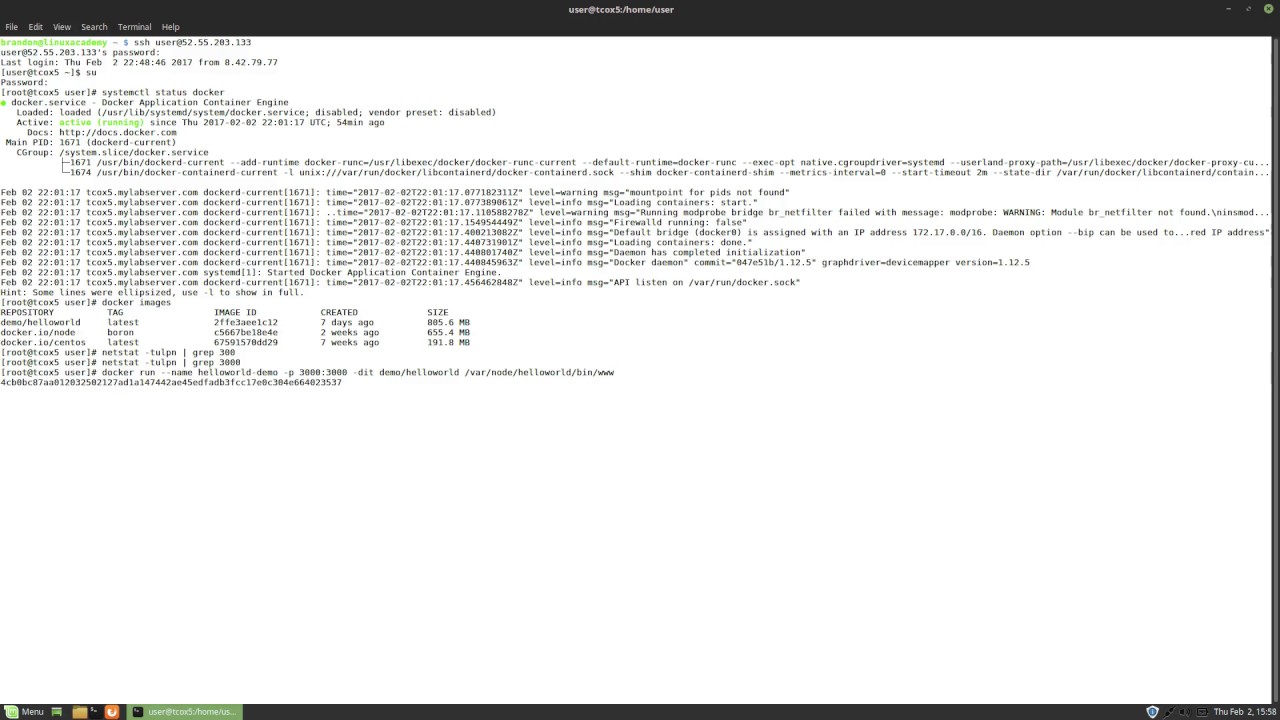Viewport: 1280px width, 720px height.
Task: Open the Linux Mint Menu button
Action: (25, 712)
